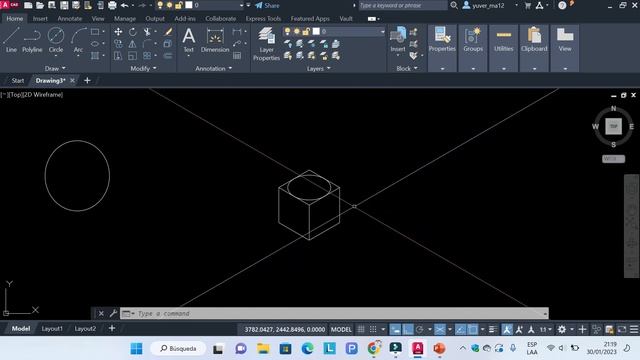Click the keyword search box
This screenshot has width=640, height=360.
(x=403, y=5)
